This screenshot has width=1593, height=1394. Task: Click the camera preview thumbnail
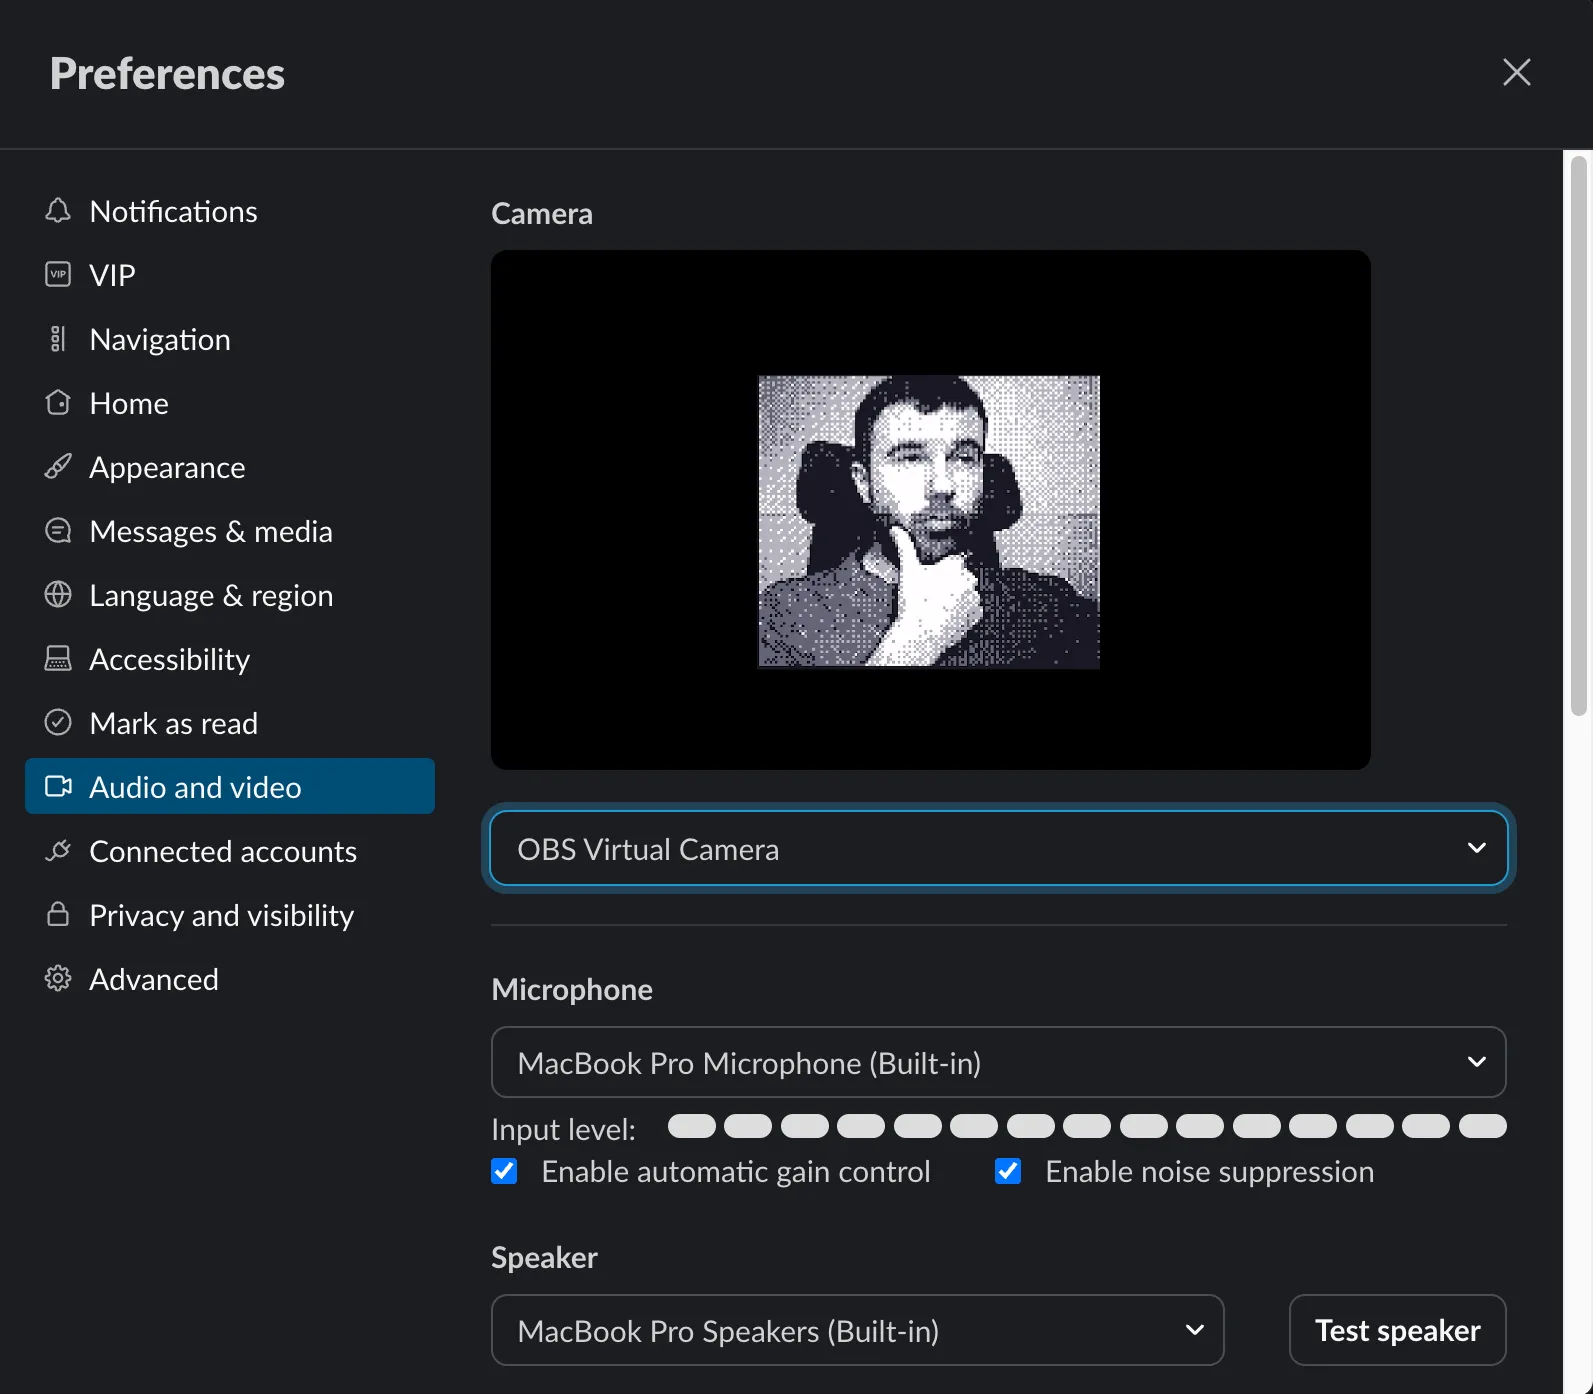coord(929,521)
